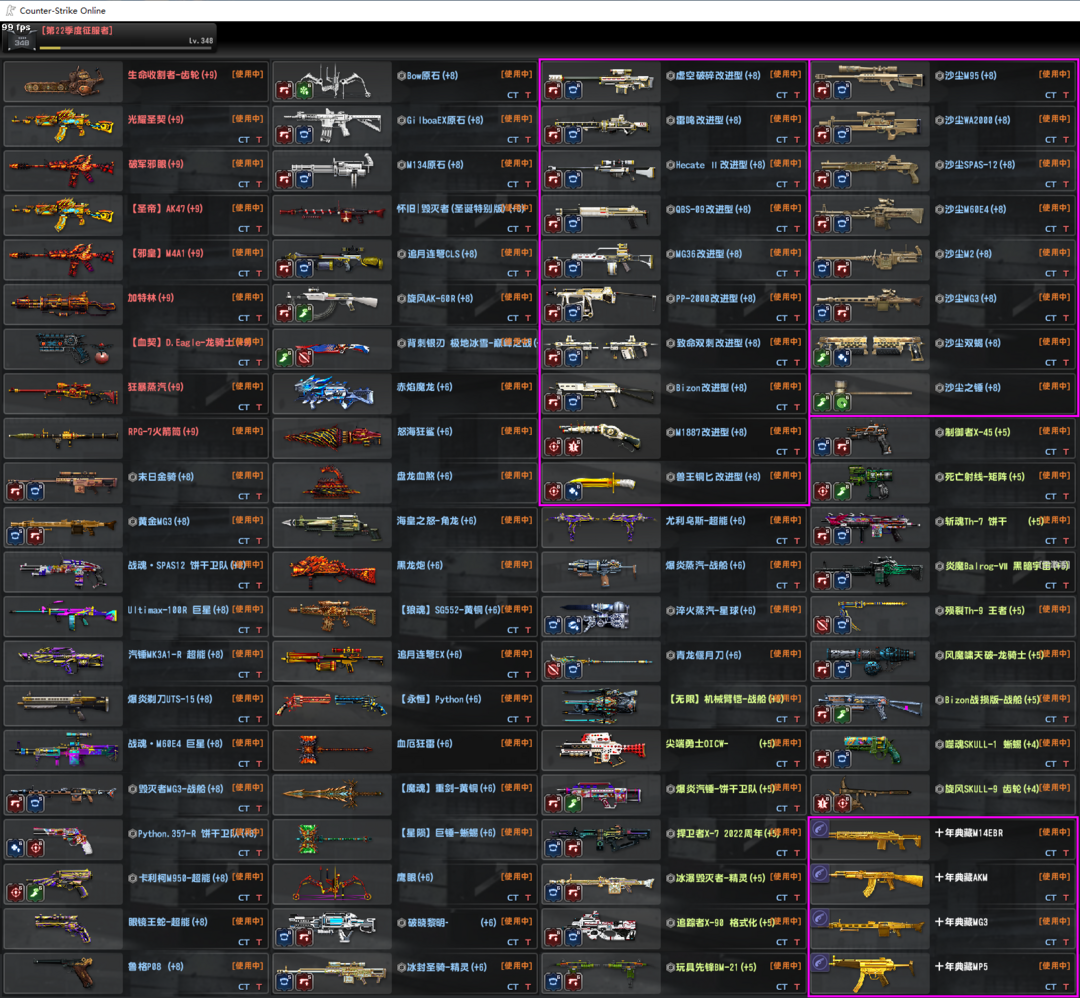
Task: Click the red crossed-out icon on 青龙偃月刀 row
Action: [554, 670]
